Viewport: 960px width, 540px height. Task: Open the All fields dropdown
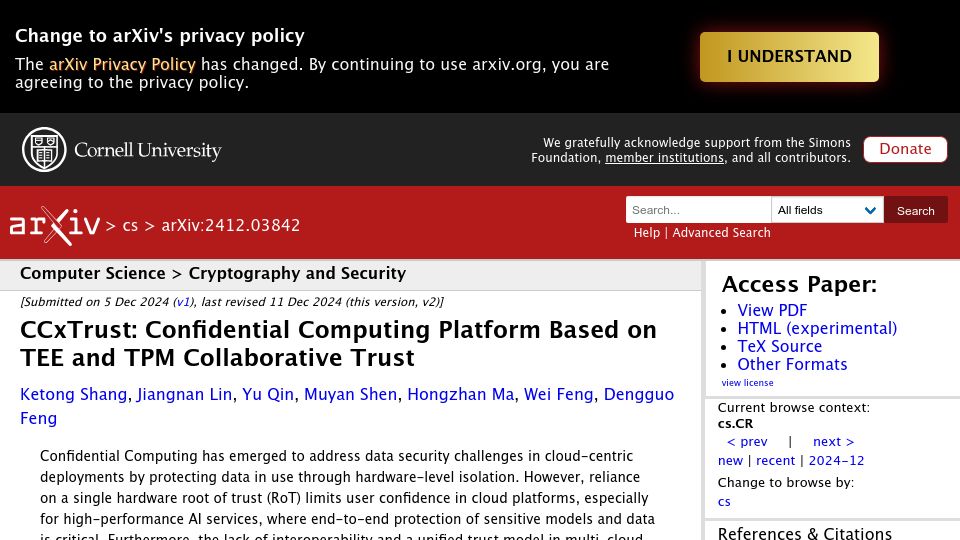pyautogui.click(x=827, y=210)
